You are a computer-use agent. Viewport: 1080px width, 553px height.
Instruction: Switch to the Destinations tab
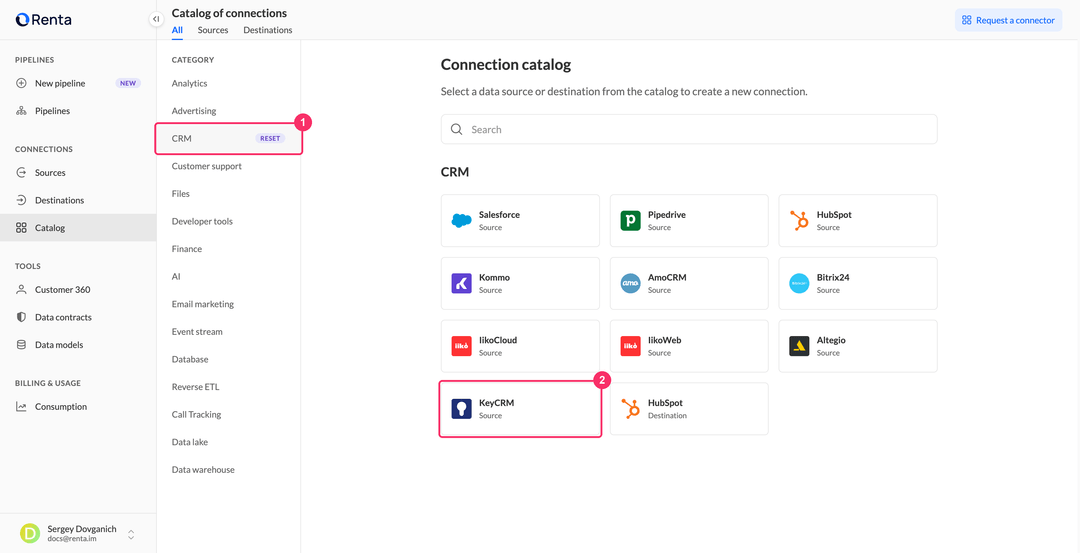(x=267, y=30)
